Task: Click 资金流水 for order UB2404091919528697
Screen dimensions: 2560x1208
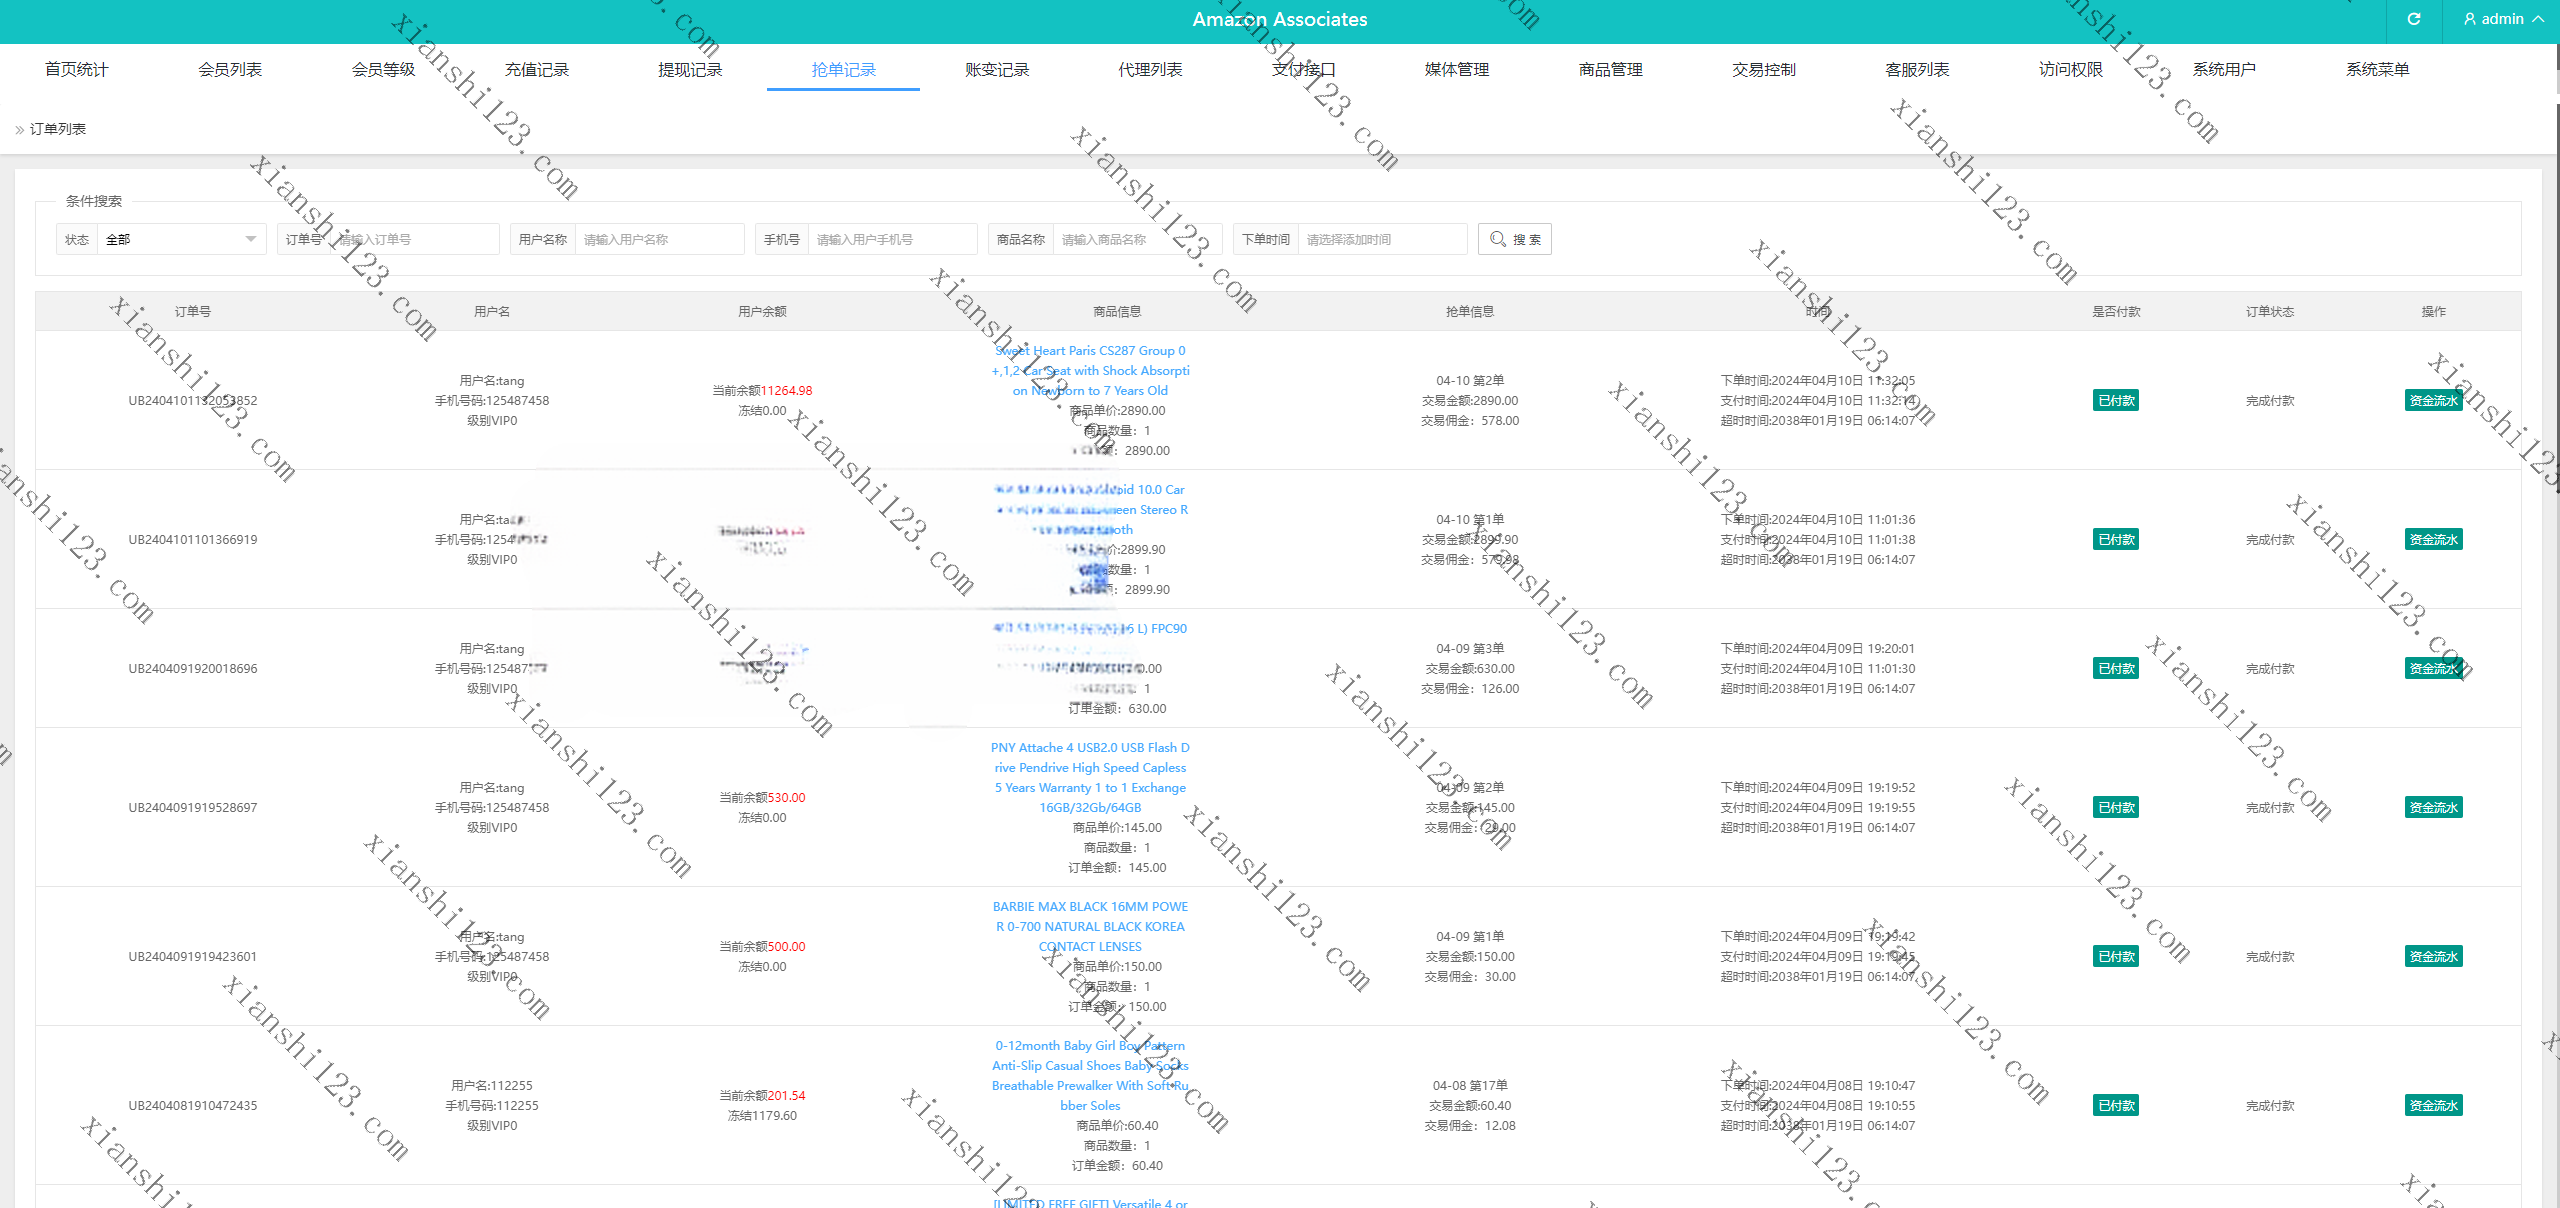Action: 2433,807
